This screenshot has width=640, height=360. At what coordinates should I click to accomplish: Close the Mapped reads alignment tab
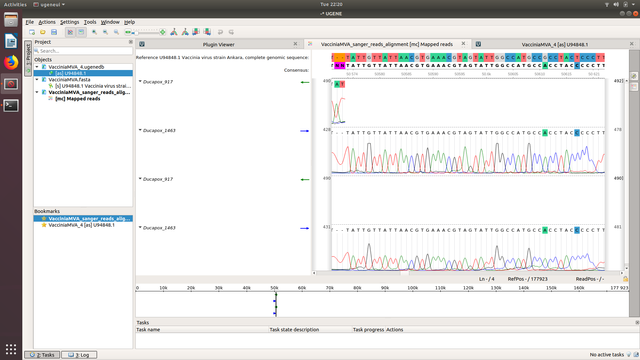tap(463, 44)
